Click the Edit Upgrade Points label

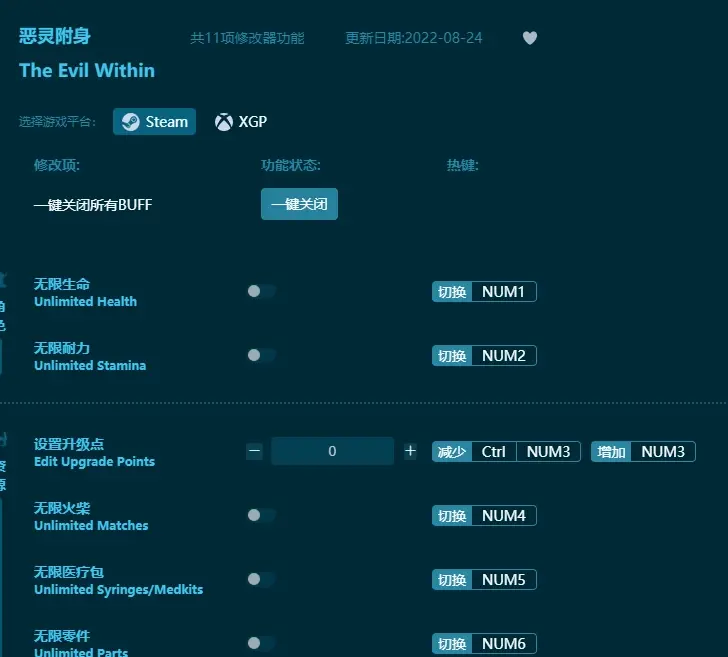(94, 462)
